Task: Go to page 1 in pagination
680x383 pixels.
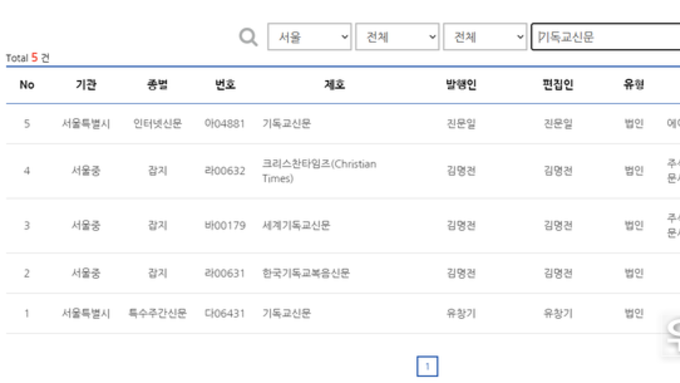Action: (427, 366)
